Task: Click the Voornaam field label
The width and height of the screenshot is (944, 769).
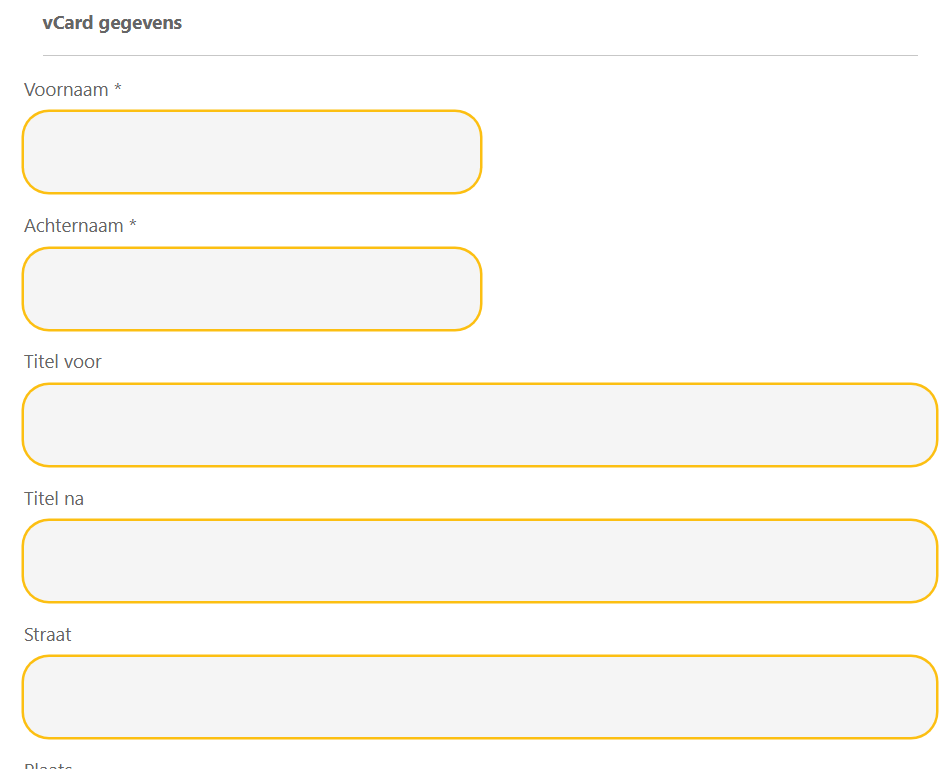Action: (65, 89)
